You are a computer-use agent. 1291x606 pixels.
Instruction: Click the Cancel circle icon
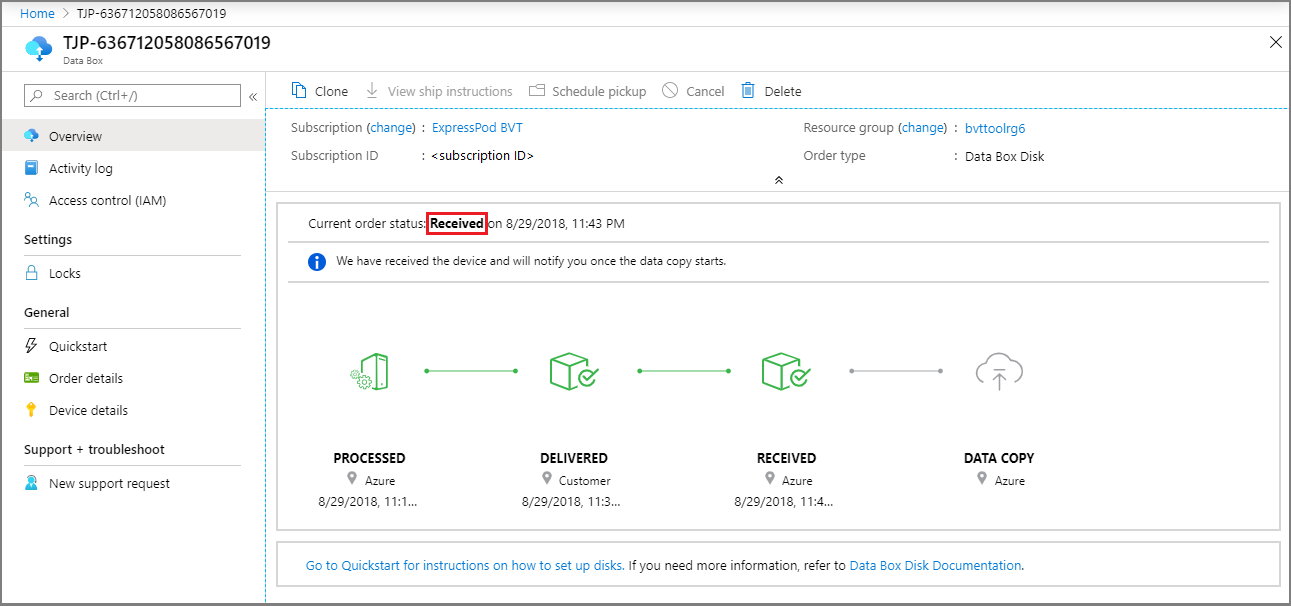click(x=670, y=90)
